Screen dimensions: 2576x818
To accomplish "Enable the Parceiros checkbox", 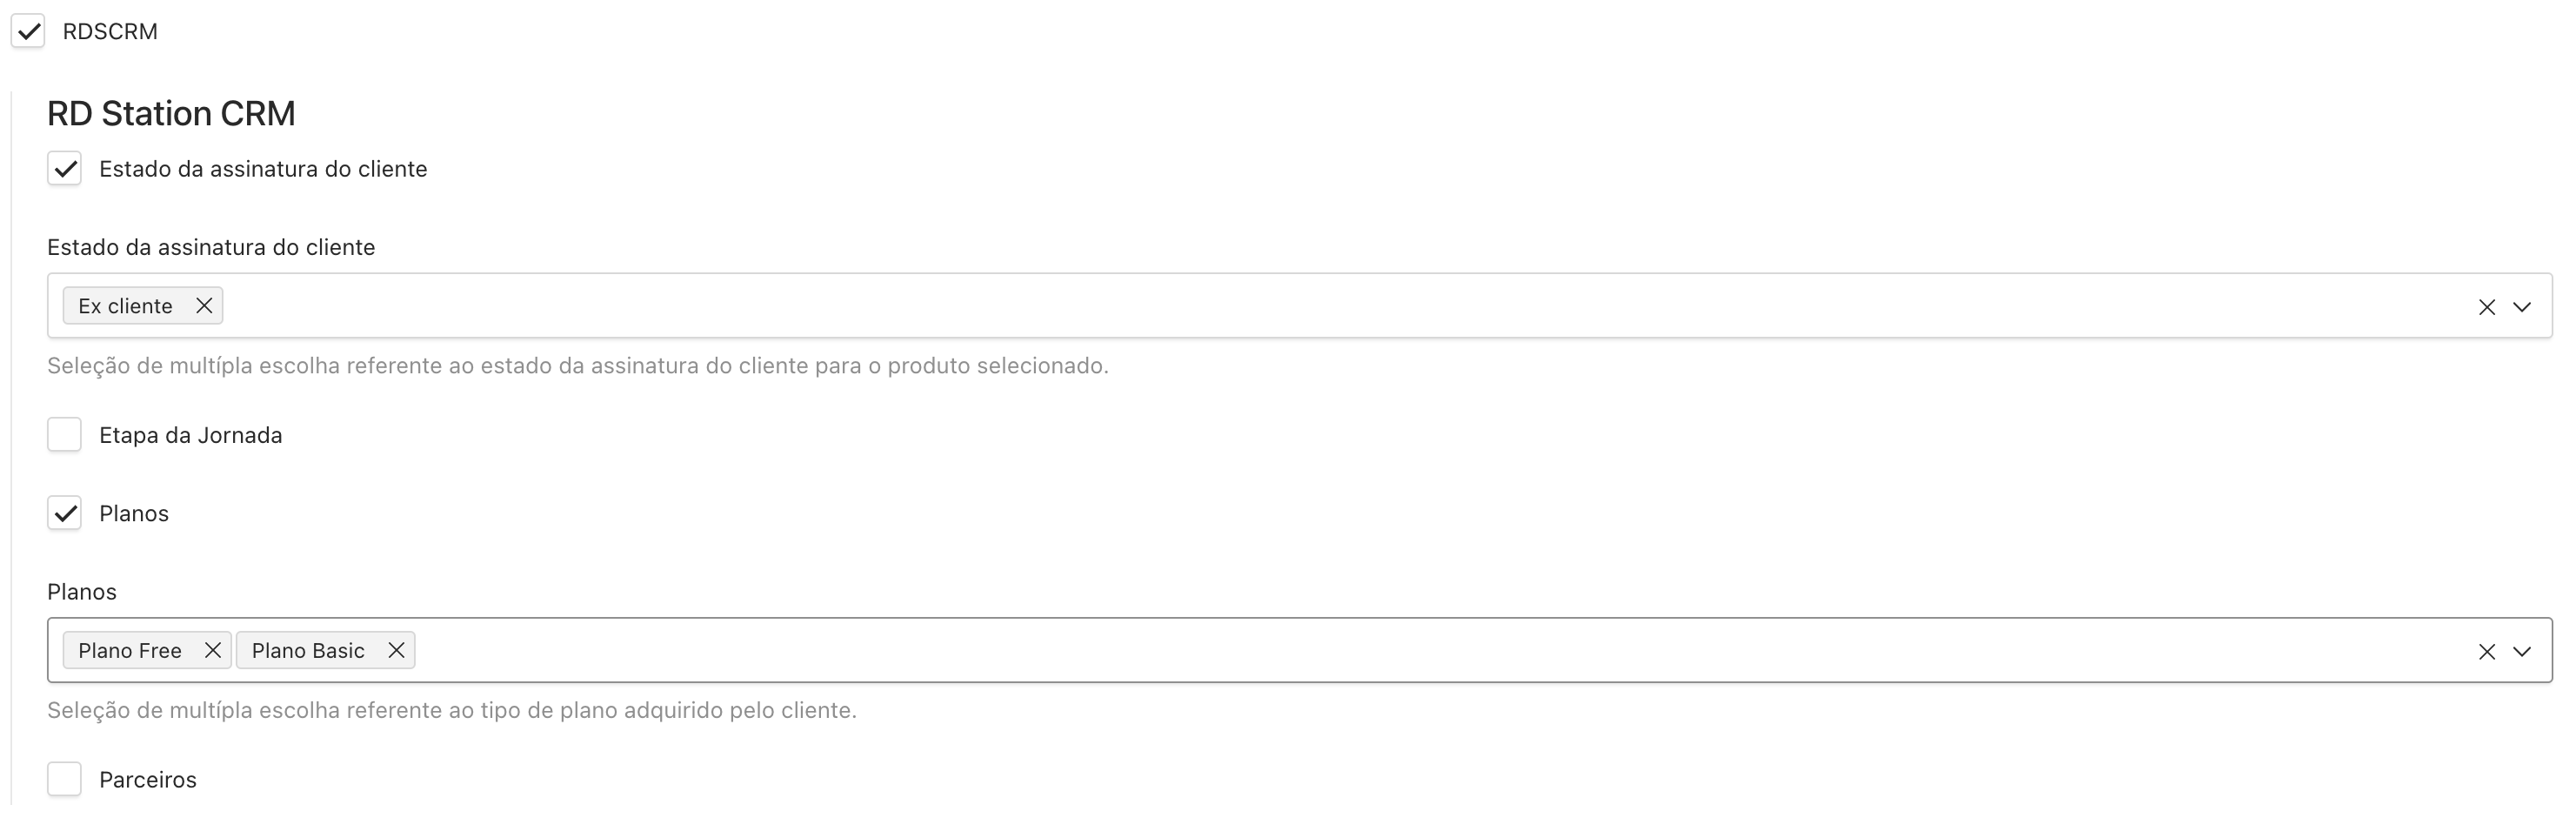I will click(64, 779).
